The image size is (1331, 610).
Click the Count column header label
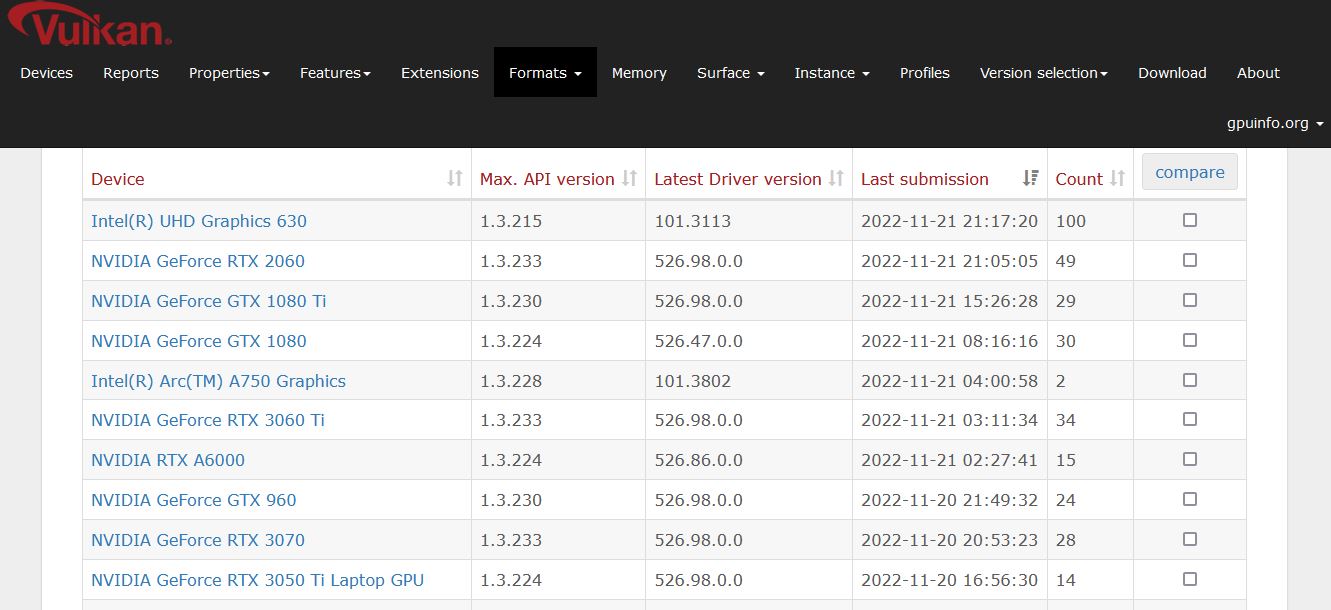click(1079, 179)
